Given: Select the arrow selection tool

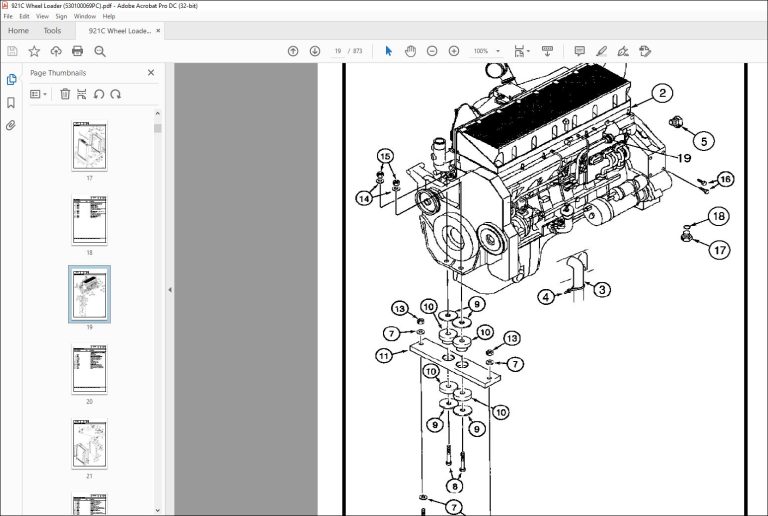Looking at the screenshot, I should tap(388, 51).
